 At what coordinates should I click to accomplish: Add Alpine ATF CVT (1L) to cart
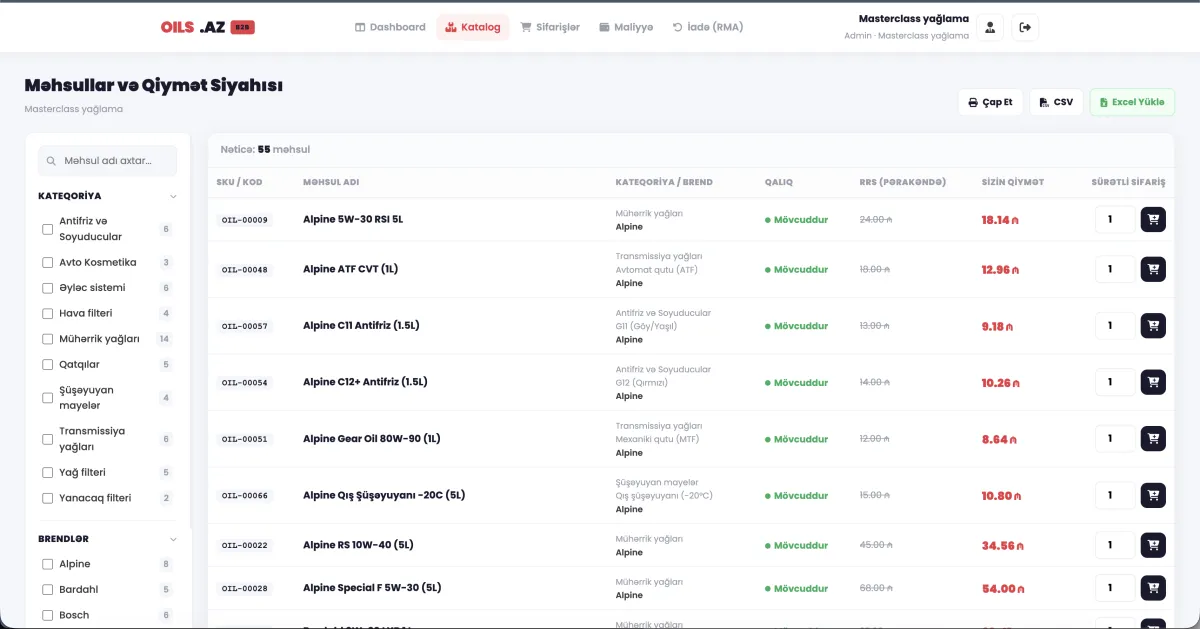click(1153, 269)
